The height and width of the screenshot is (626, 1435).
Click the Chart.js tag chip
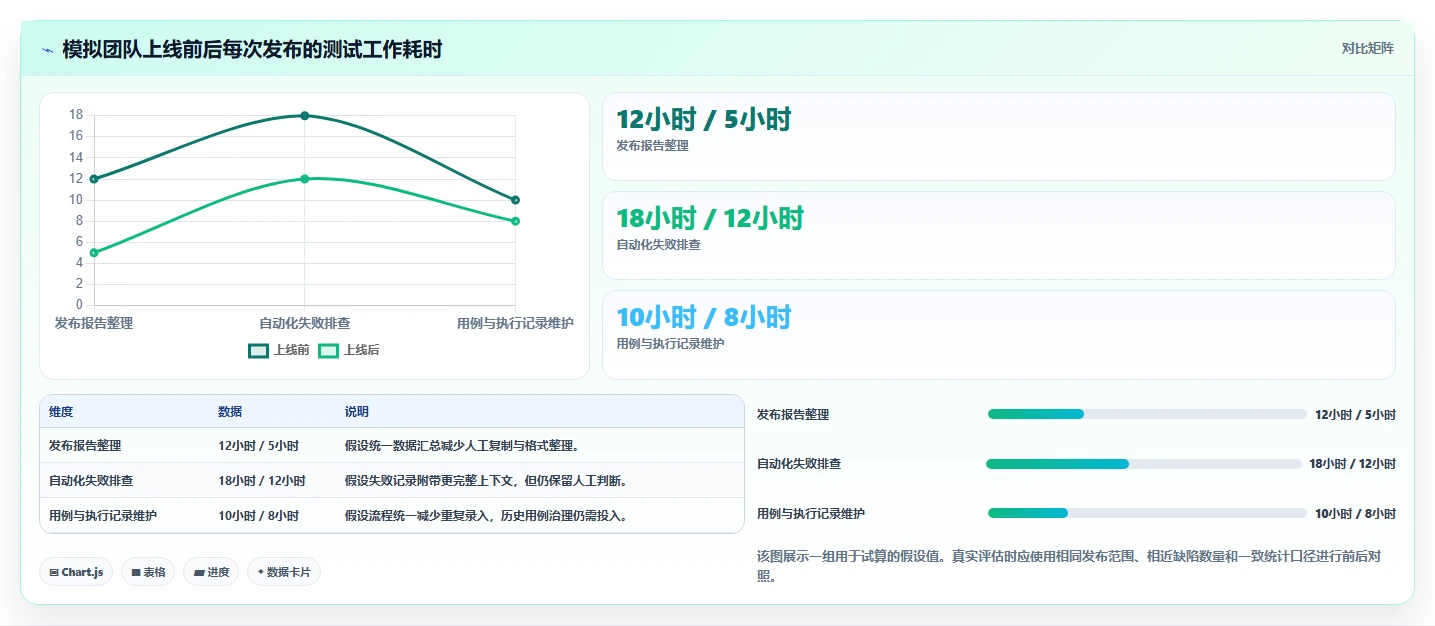coord(77,572)
